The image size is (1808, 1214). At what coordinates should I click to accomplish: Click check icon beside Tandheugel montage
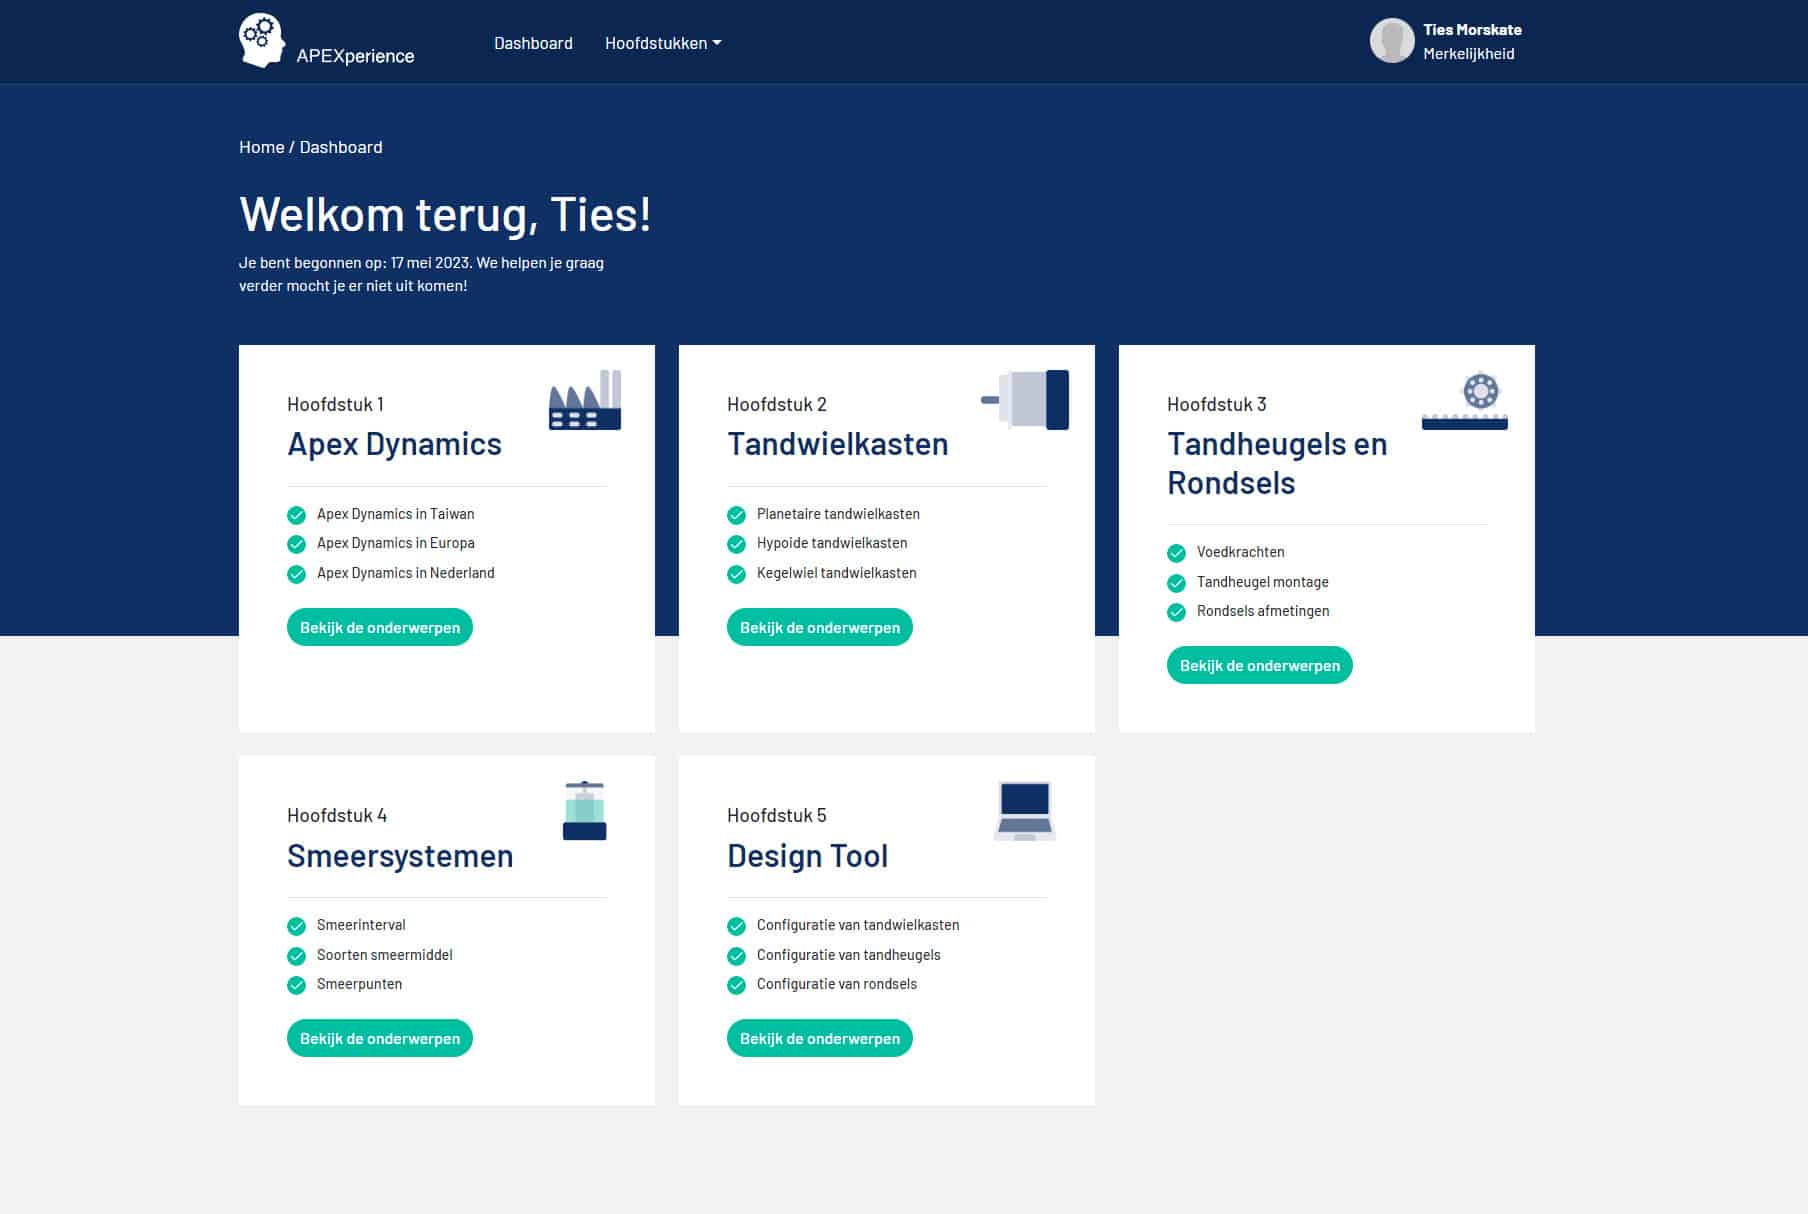point(1176,583)
